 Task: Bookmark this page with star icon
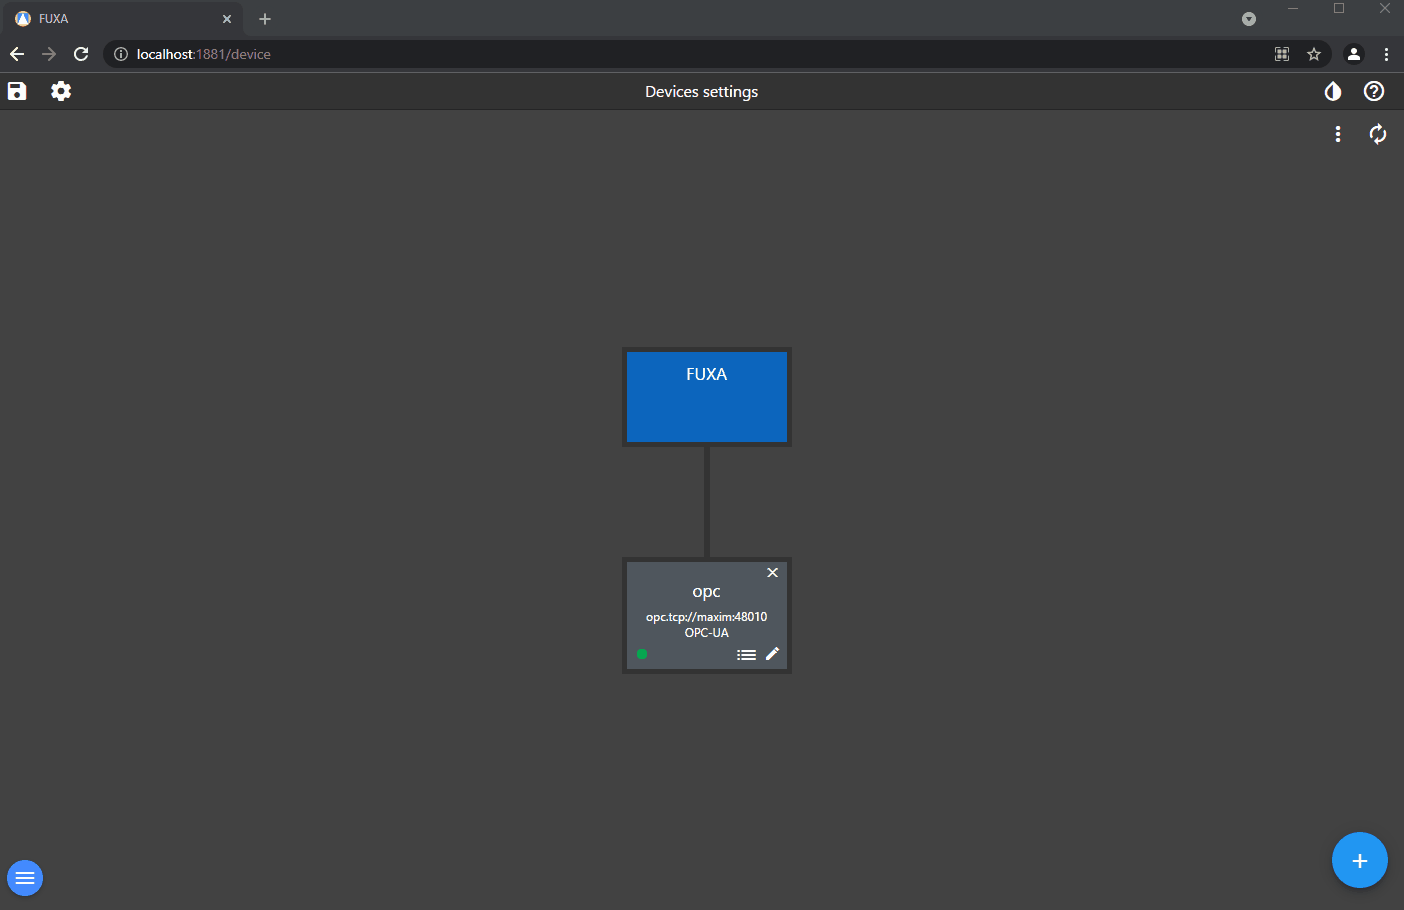[1314, 54]
